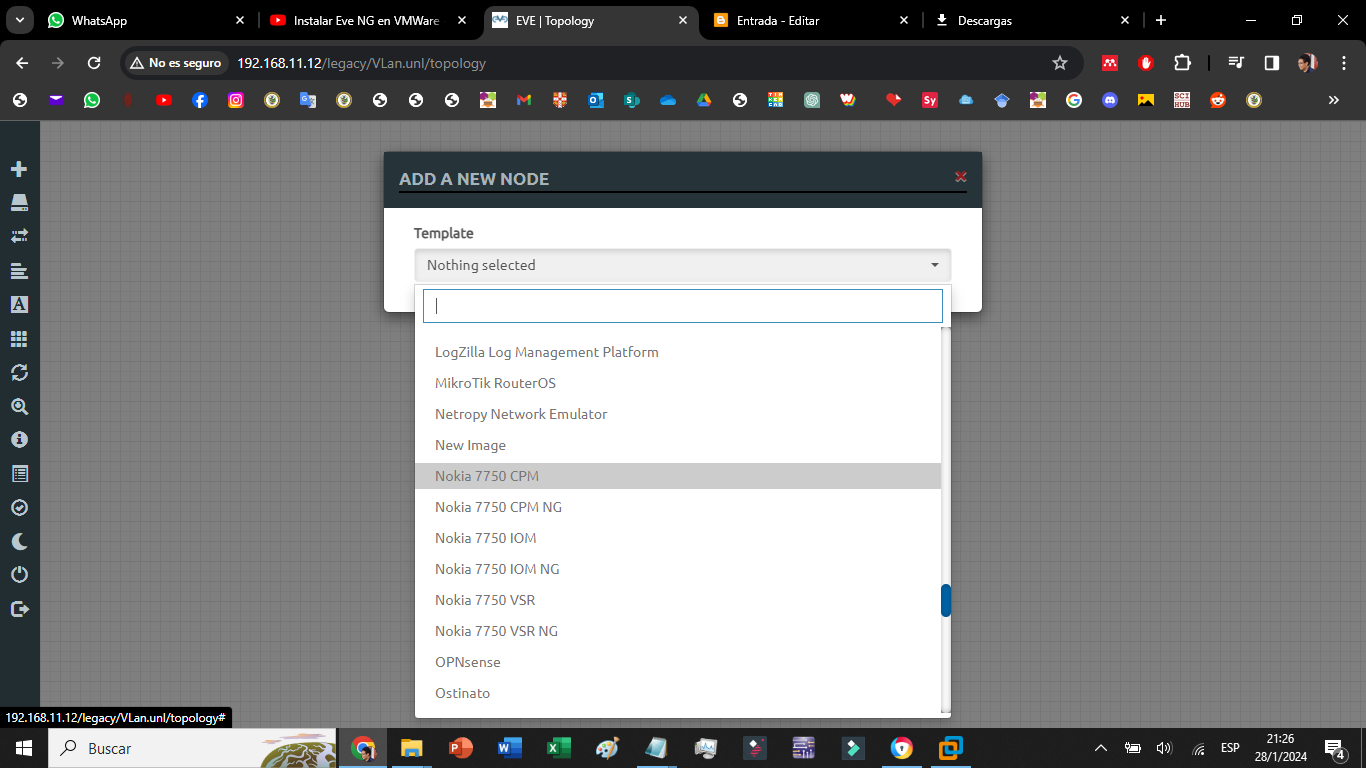The width and height of the screenshot is (1366, 768).
Task: Open the Networks arrows sidebar icon
Action: coord(18,236)
